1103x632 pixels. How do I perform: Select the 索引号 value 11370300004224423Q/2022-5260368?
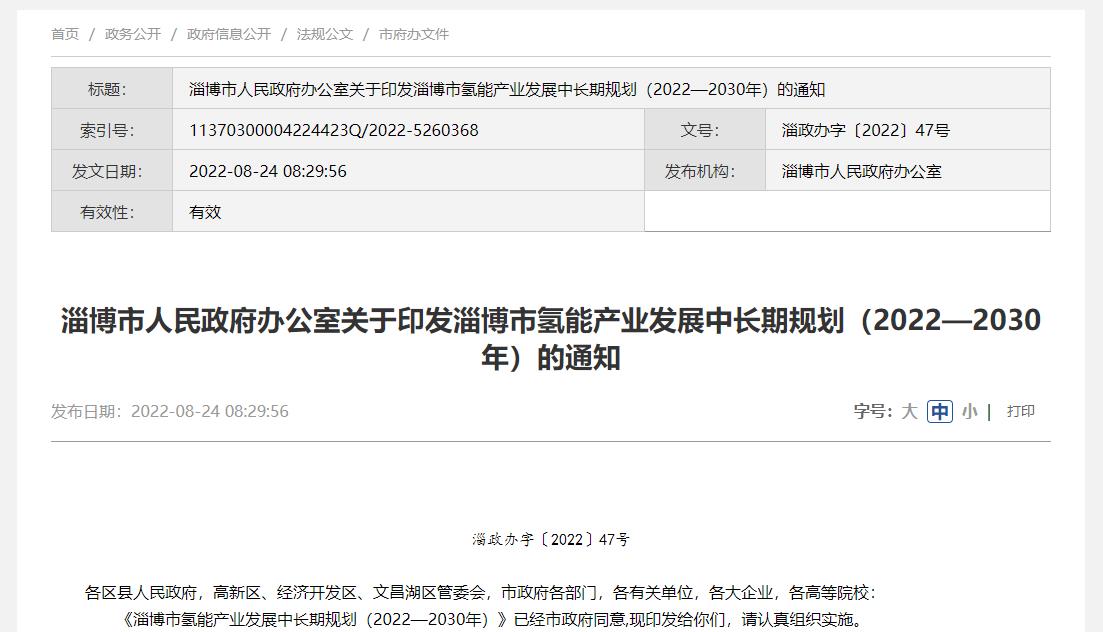tap(333, 130)
